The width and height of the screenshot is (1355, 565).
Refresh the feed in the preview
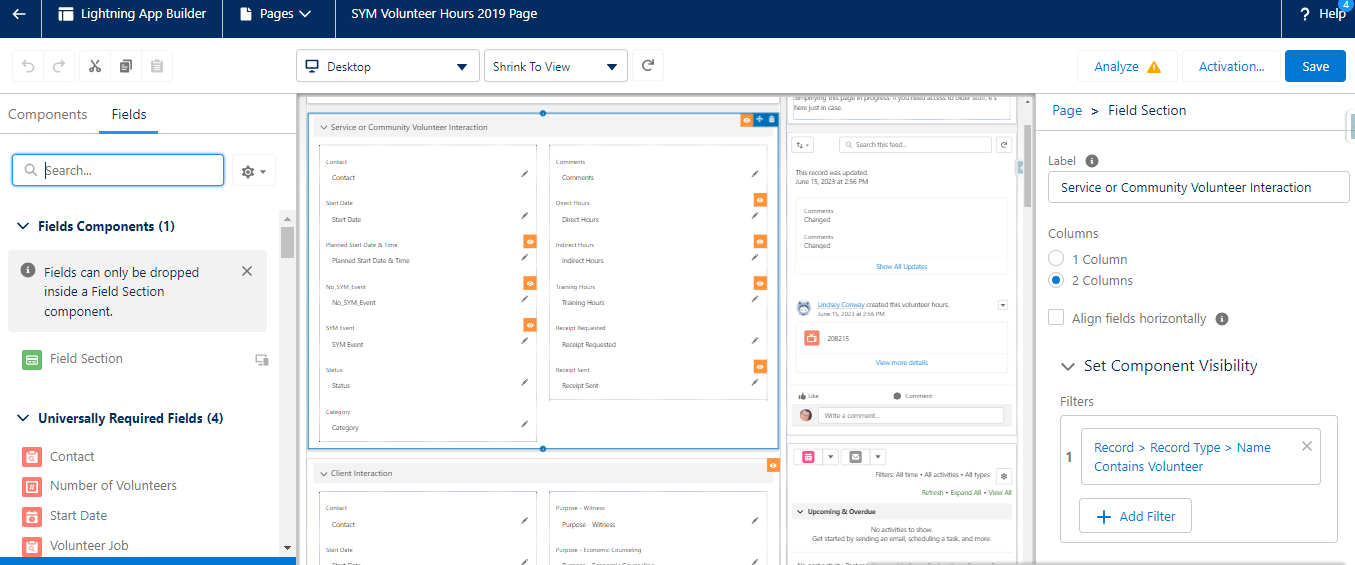[1004, 145]
